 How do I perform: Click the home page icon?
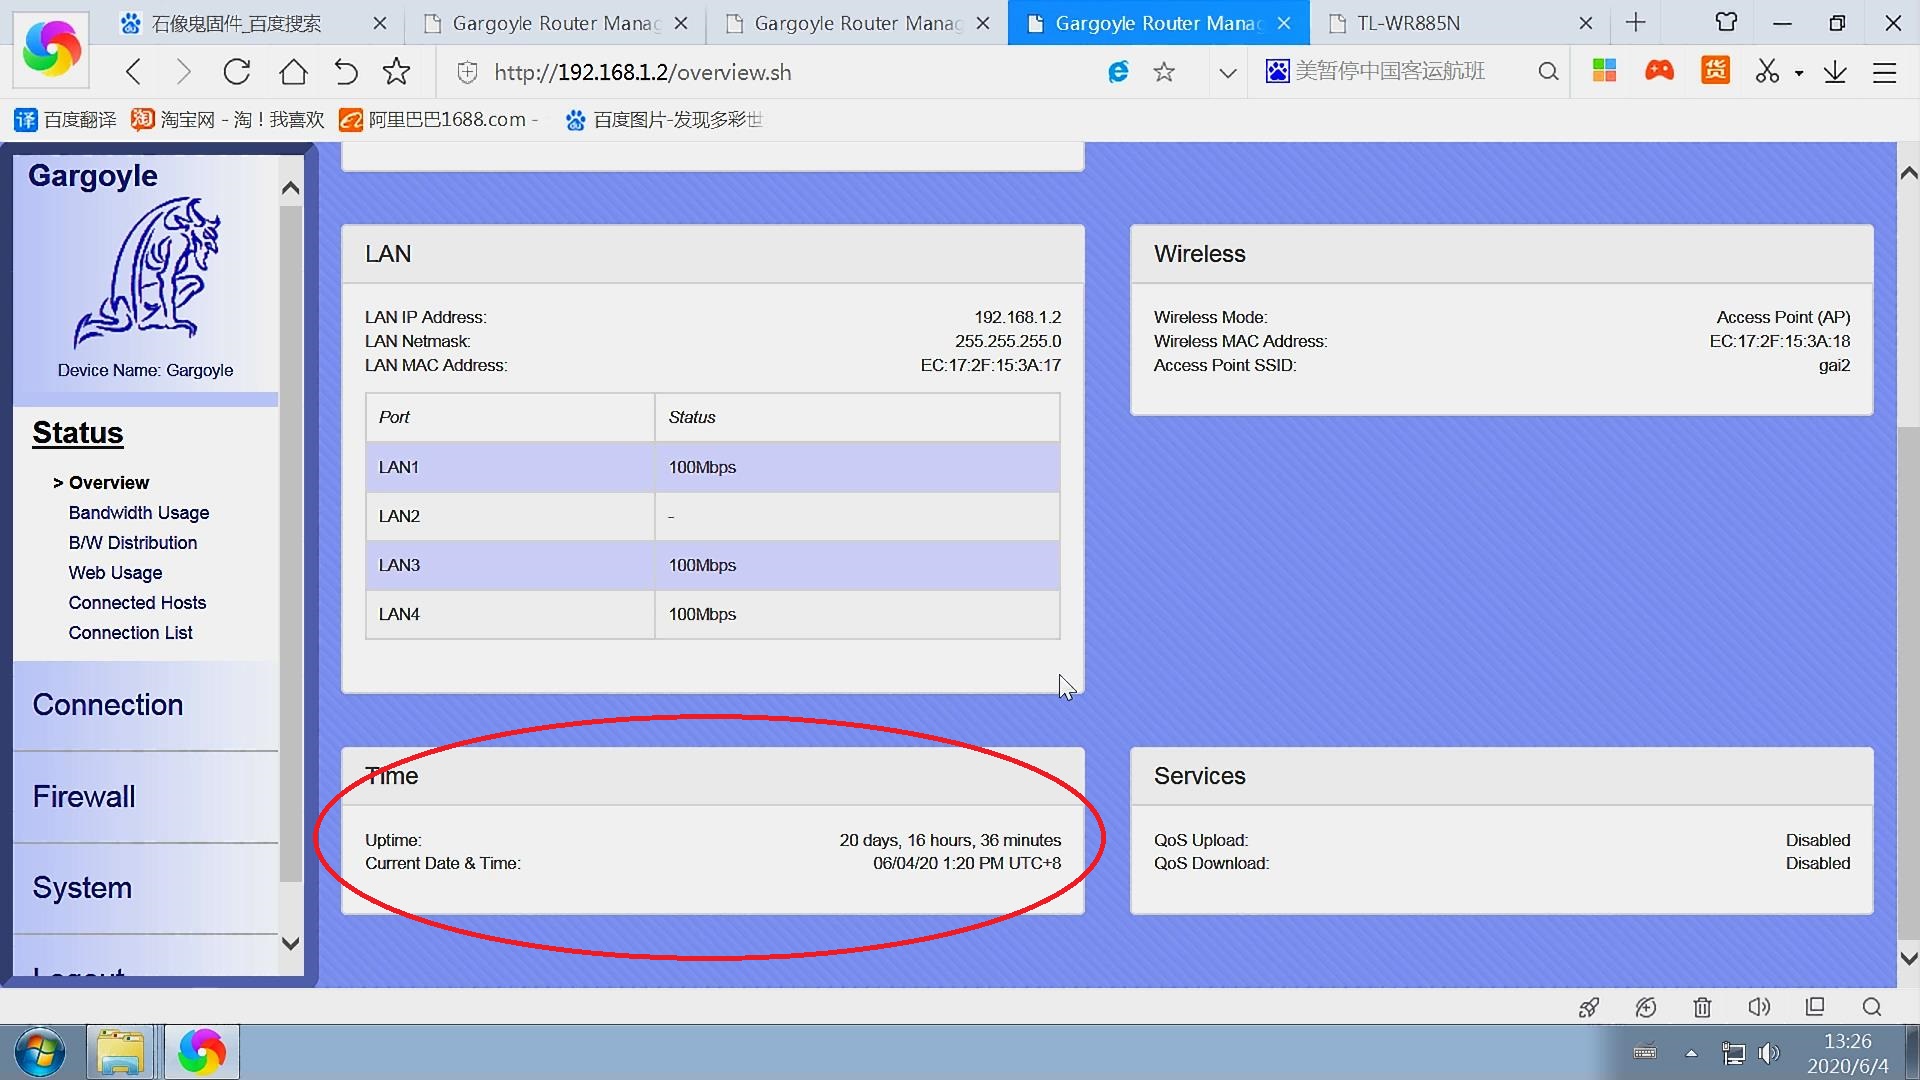point(293,72)
